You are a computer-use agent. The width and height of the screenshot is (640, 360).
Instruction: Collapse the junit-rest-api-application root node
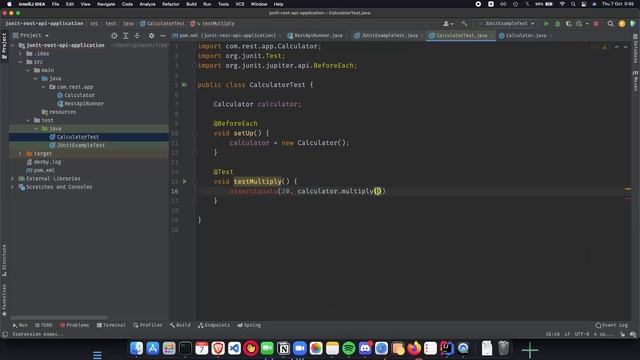13,45
